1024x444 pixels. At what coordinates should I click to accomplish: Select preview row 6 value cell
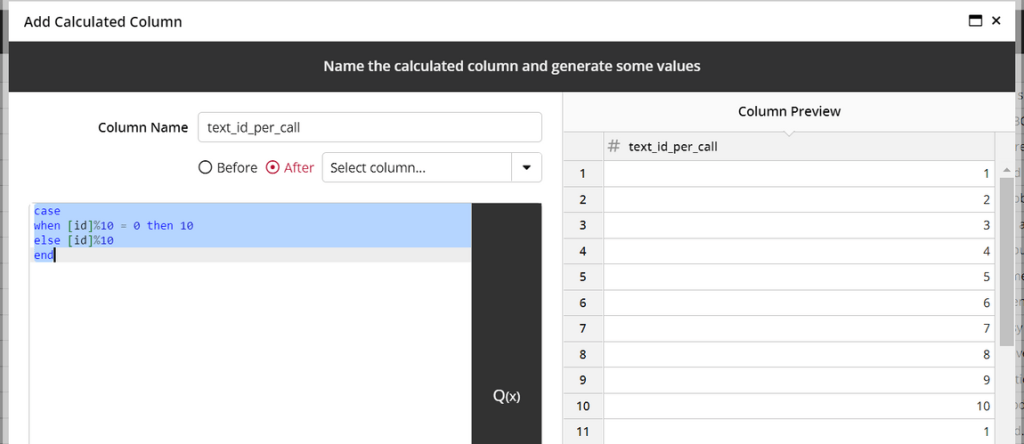(799, 303)
